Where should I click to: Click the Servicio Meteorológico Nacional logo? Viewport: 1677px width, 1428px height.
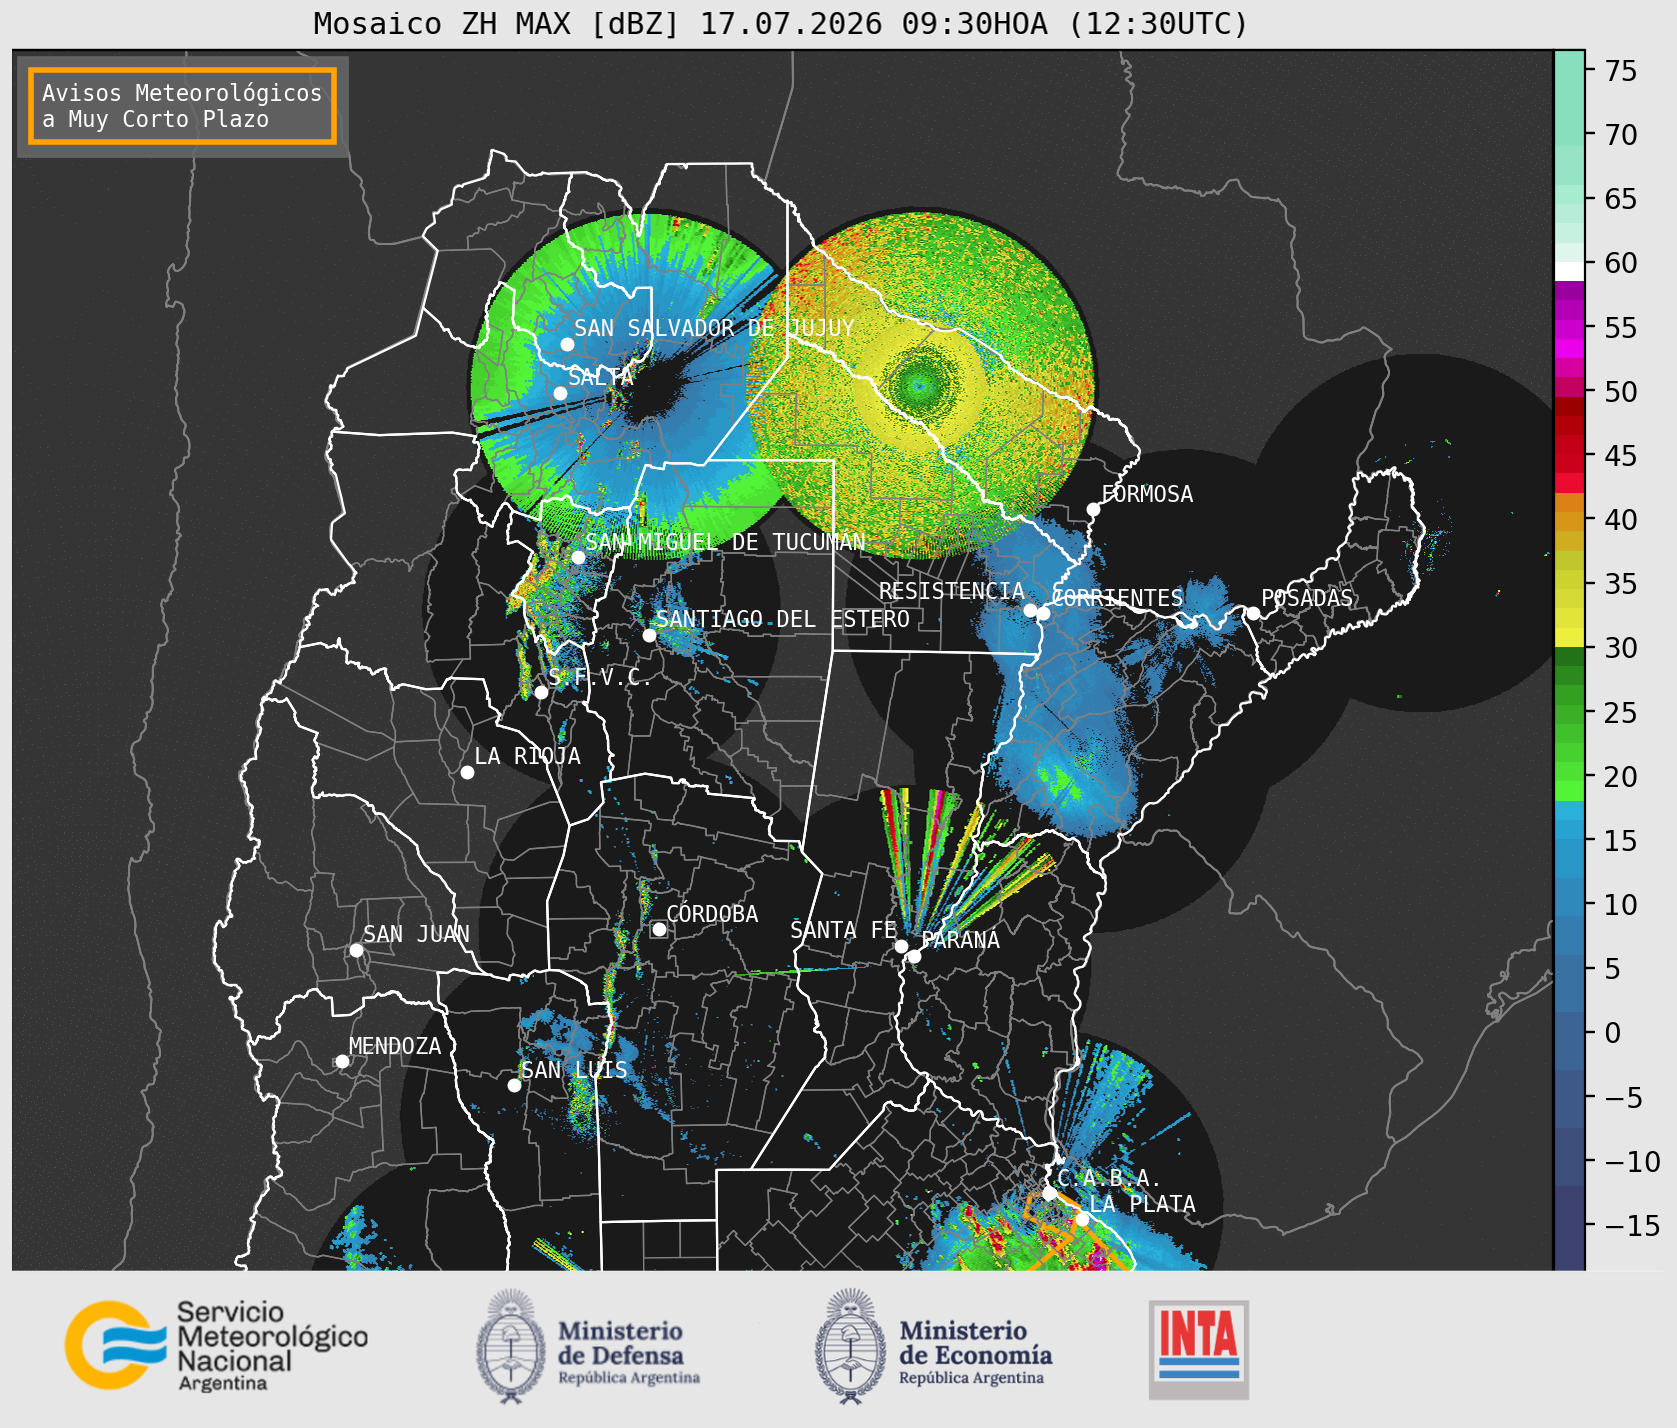click(x=217, y=1345)
